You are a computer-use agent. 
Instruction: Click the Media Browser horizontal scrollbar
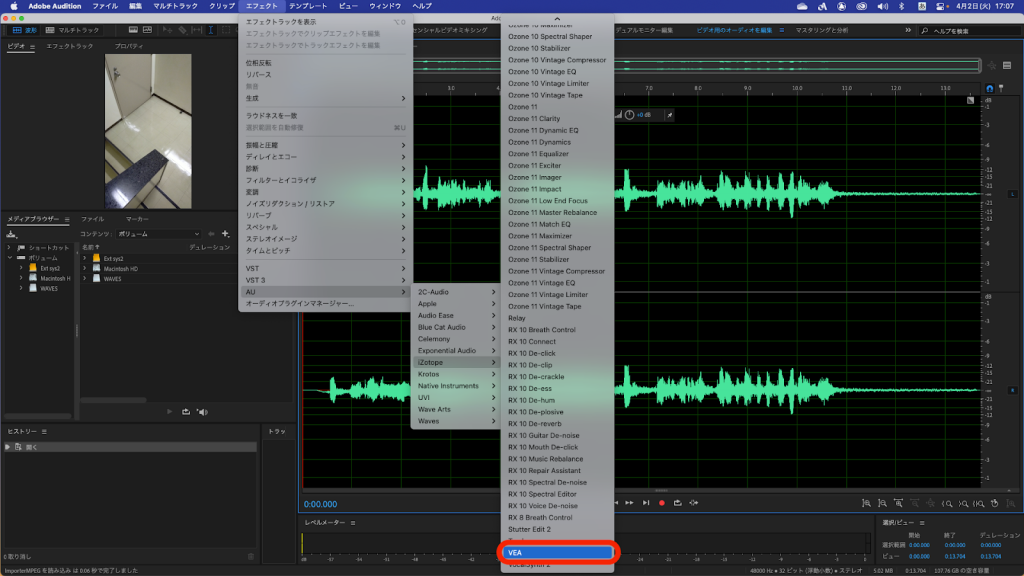114,400
